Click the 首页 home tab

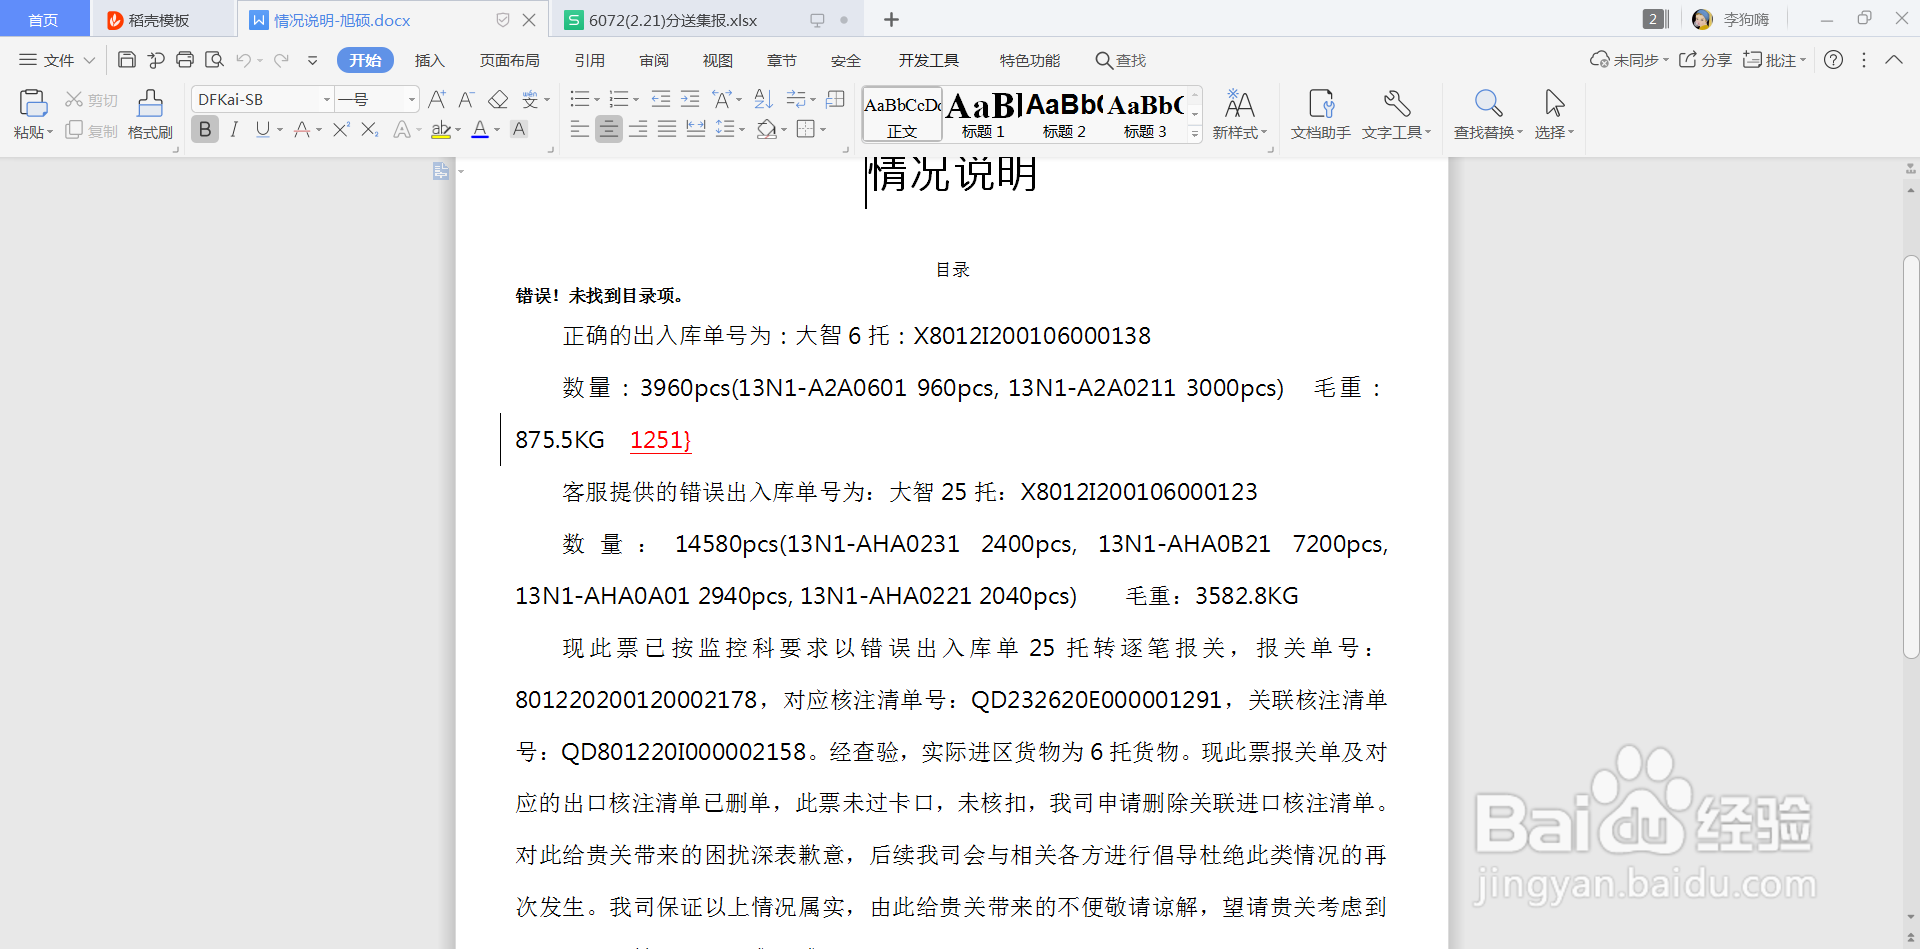point(43,20)
